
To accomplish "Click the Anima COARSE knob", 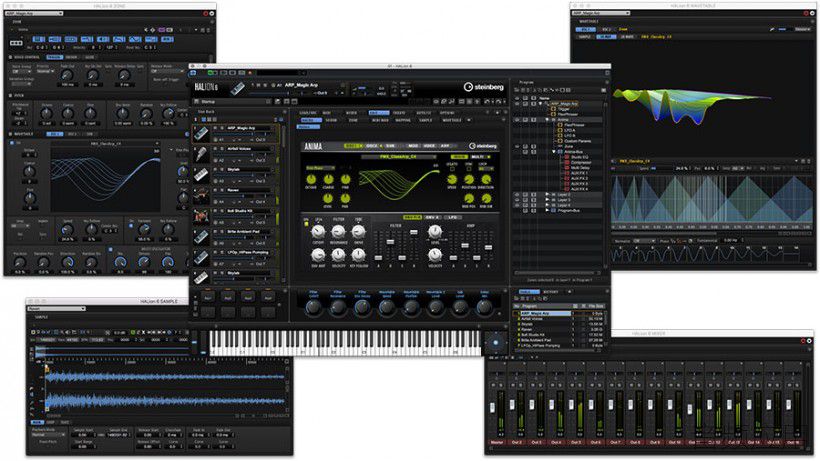I will pyautogui.click(x=328, y=179).
